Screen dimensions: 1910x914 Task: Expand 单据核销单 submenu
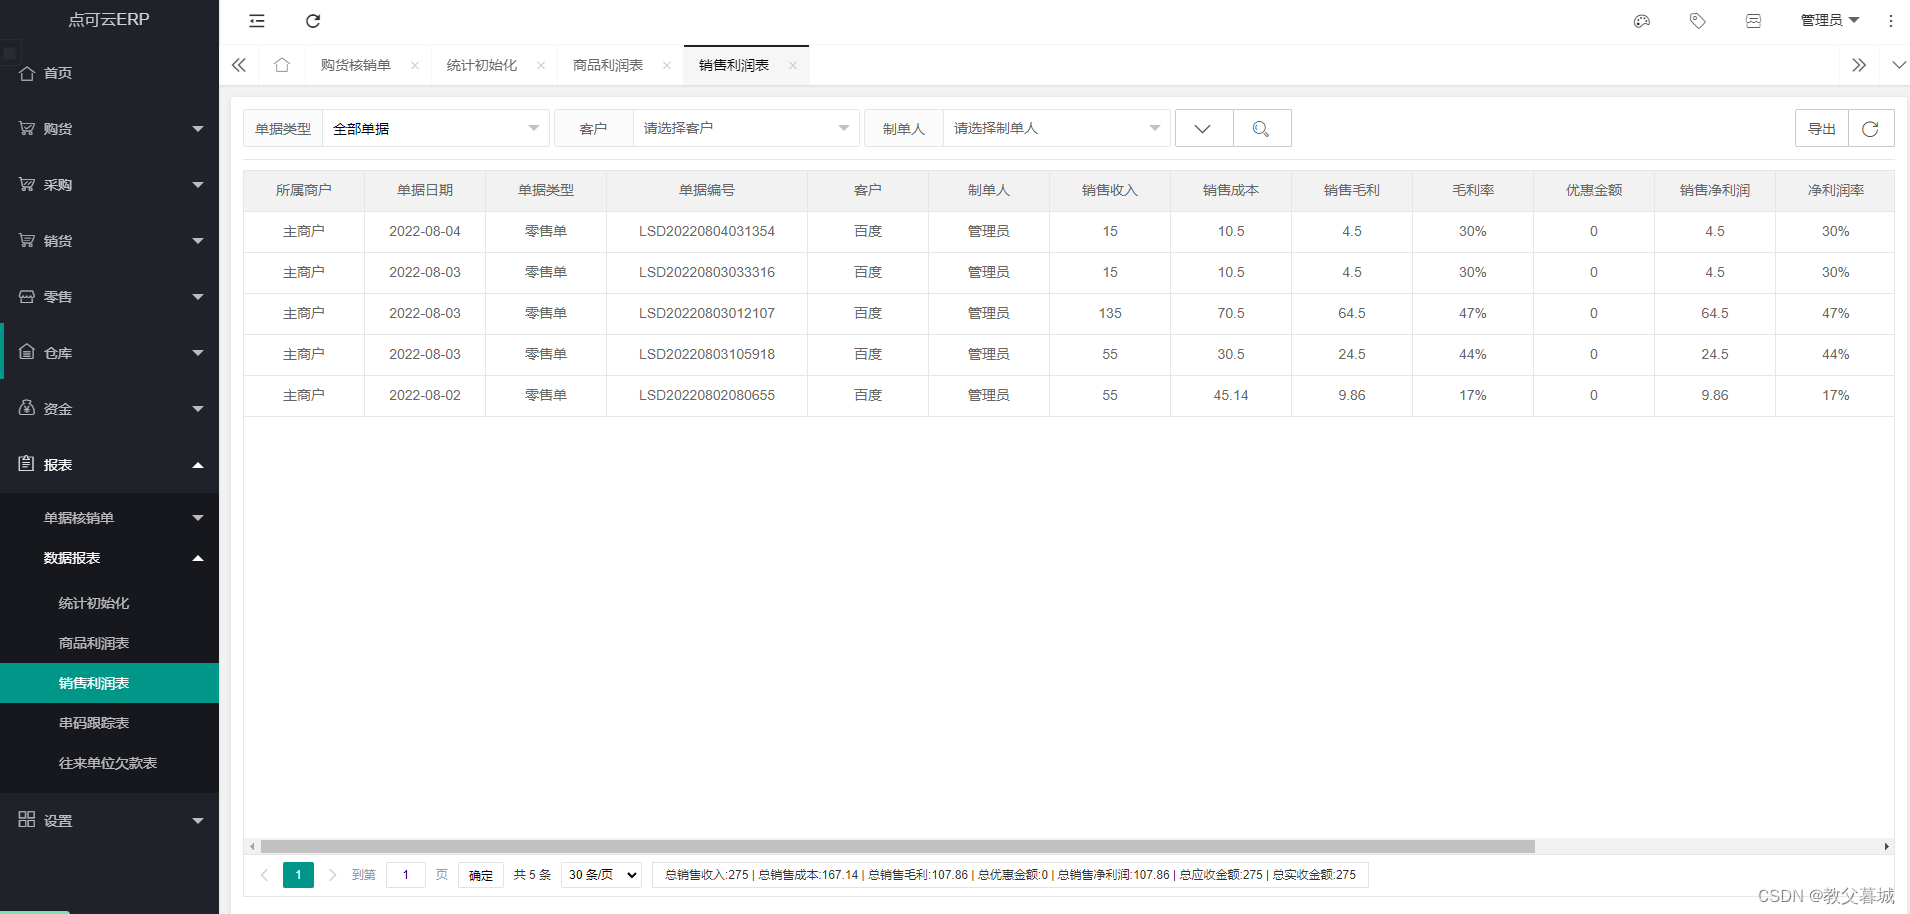click(x=109, y=518)
